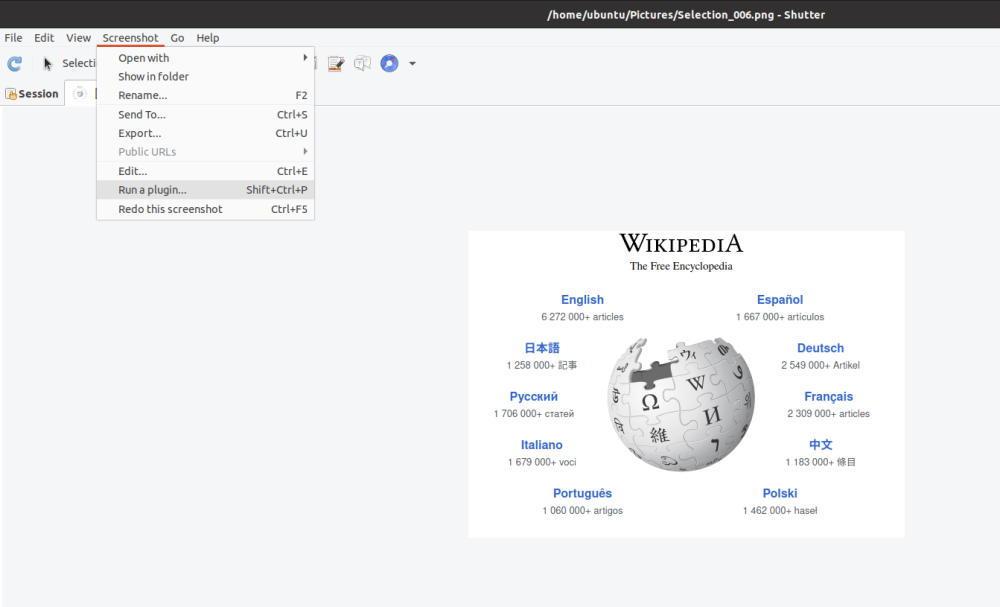Select the Selection capture cursor icon
The image size is (1000, 607).
pos(47,63)
